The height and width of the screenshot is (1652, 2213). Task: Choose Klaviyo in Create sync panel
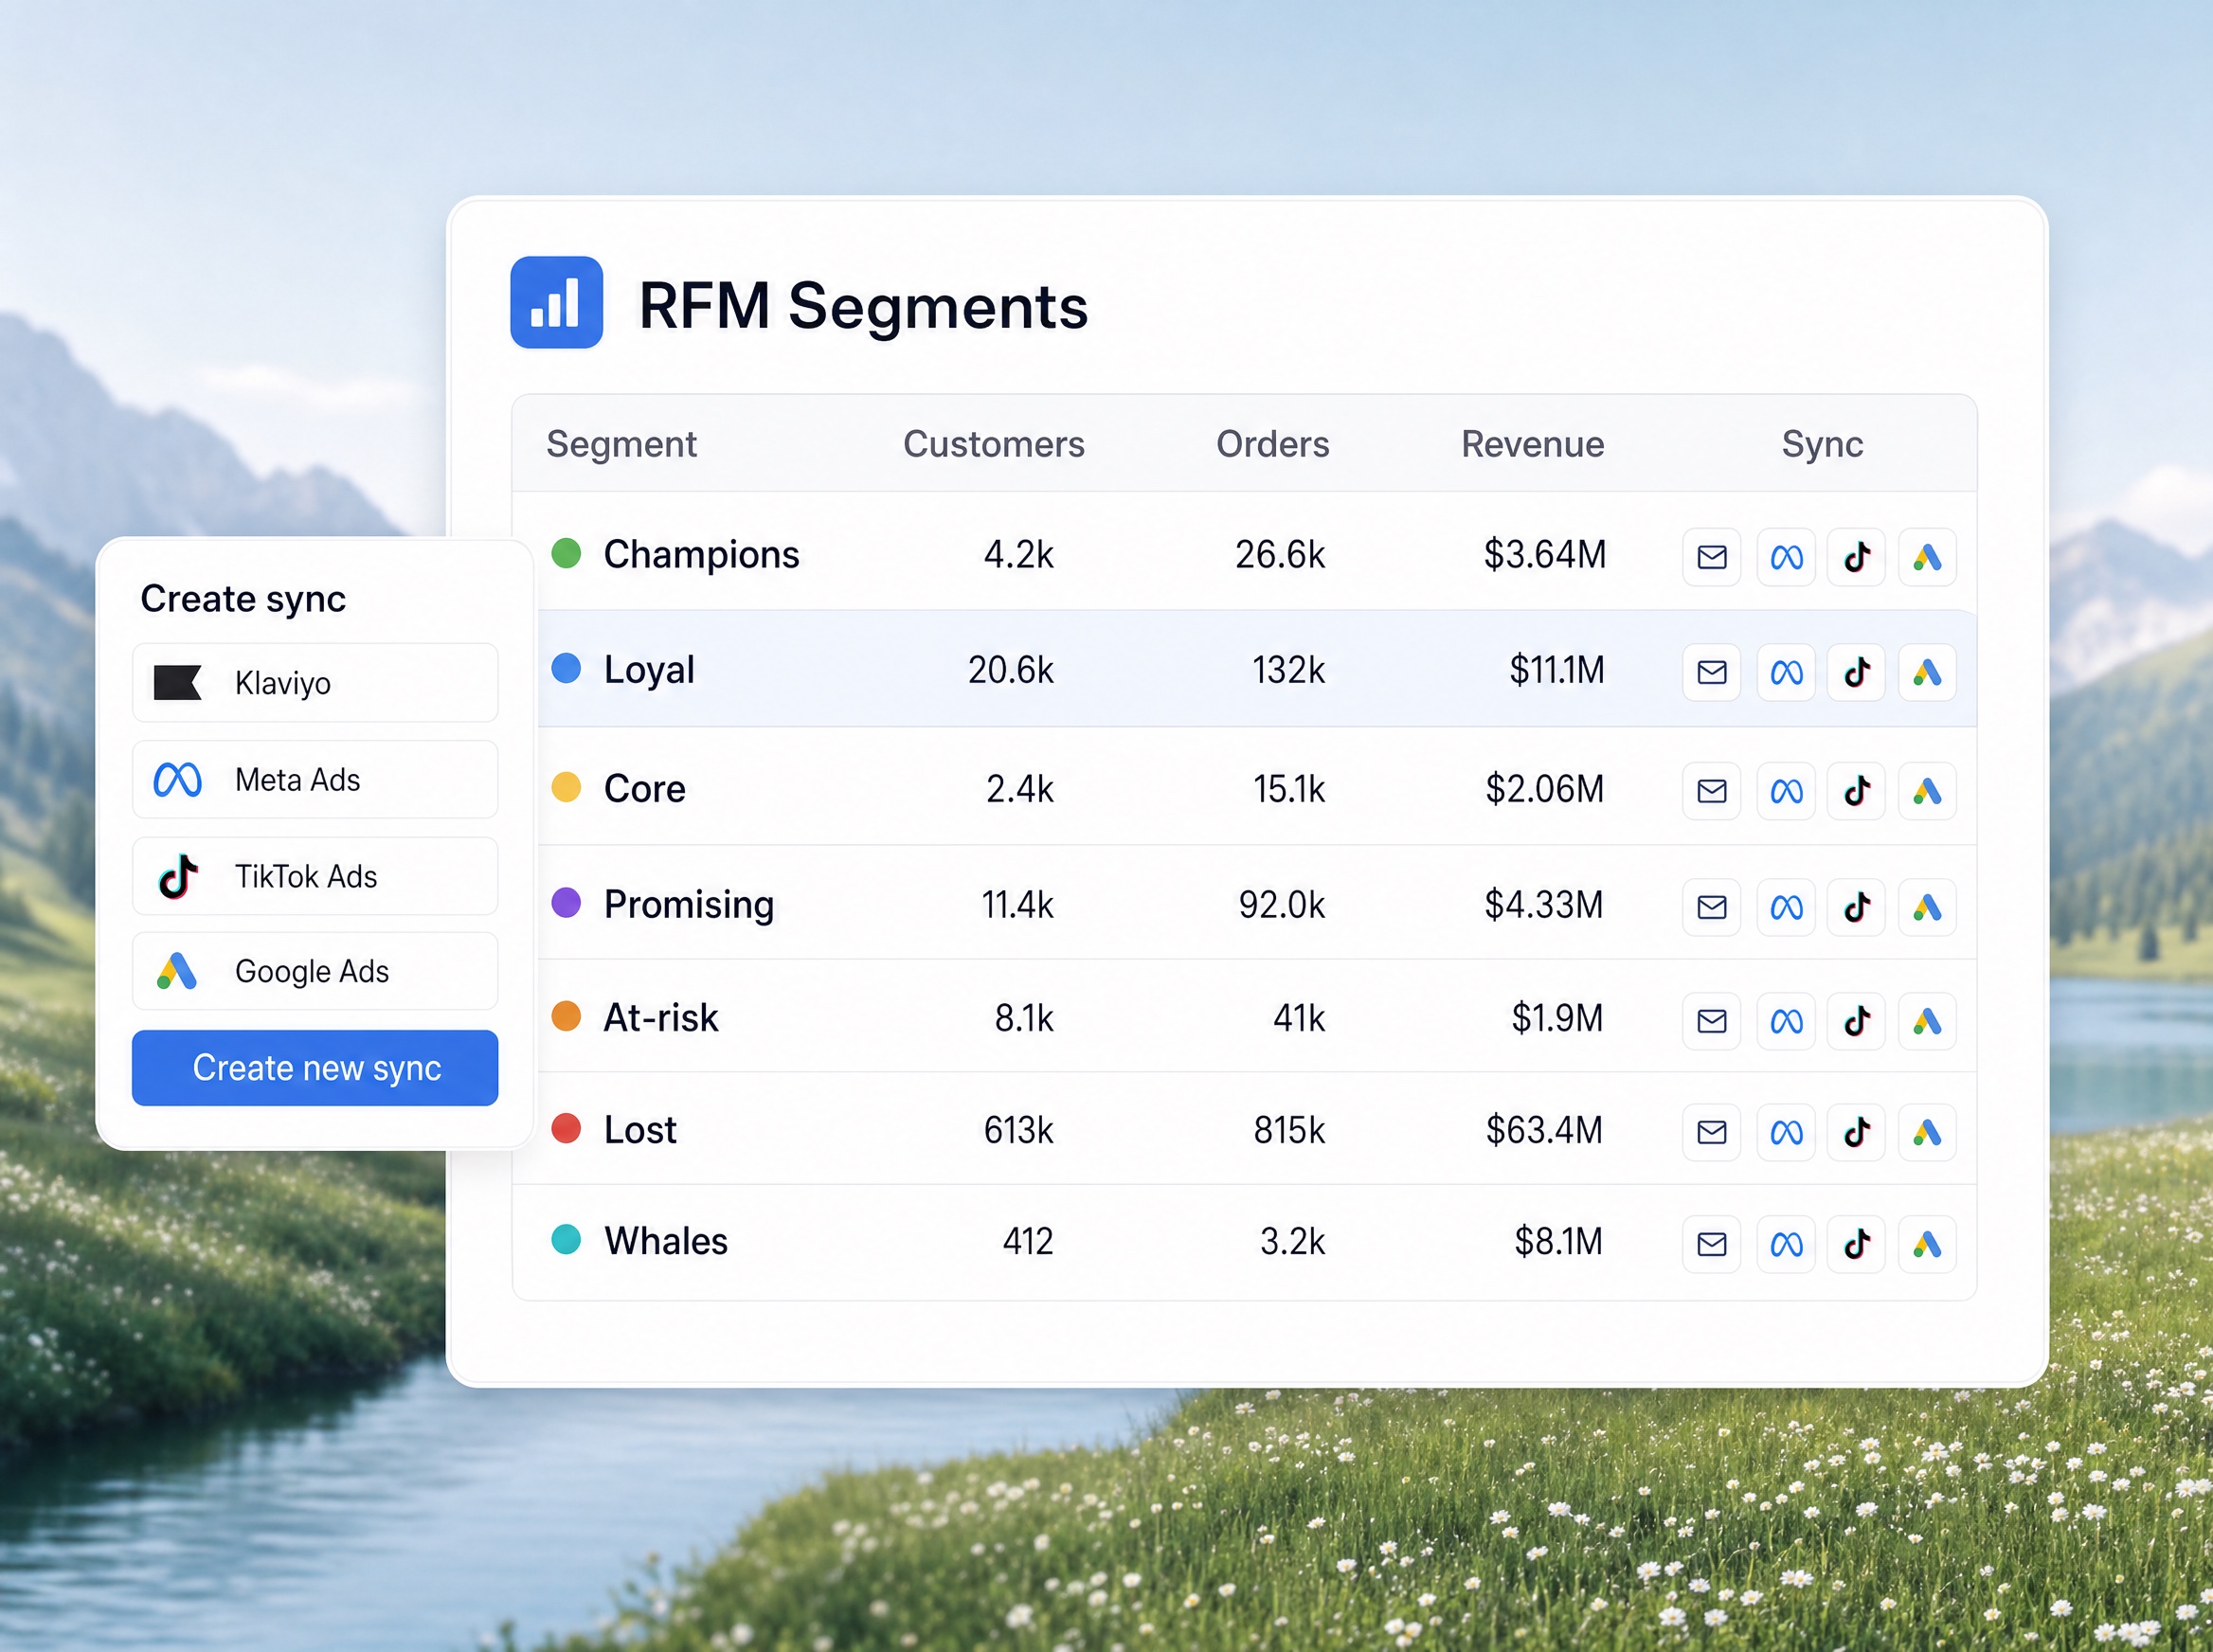click(315, 682)
